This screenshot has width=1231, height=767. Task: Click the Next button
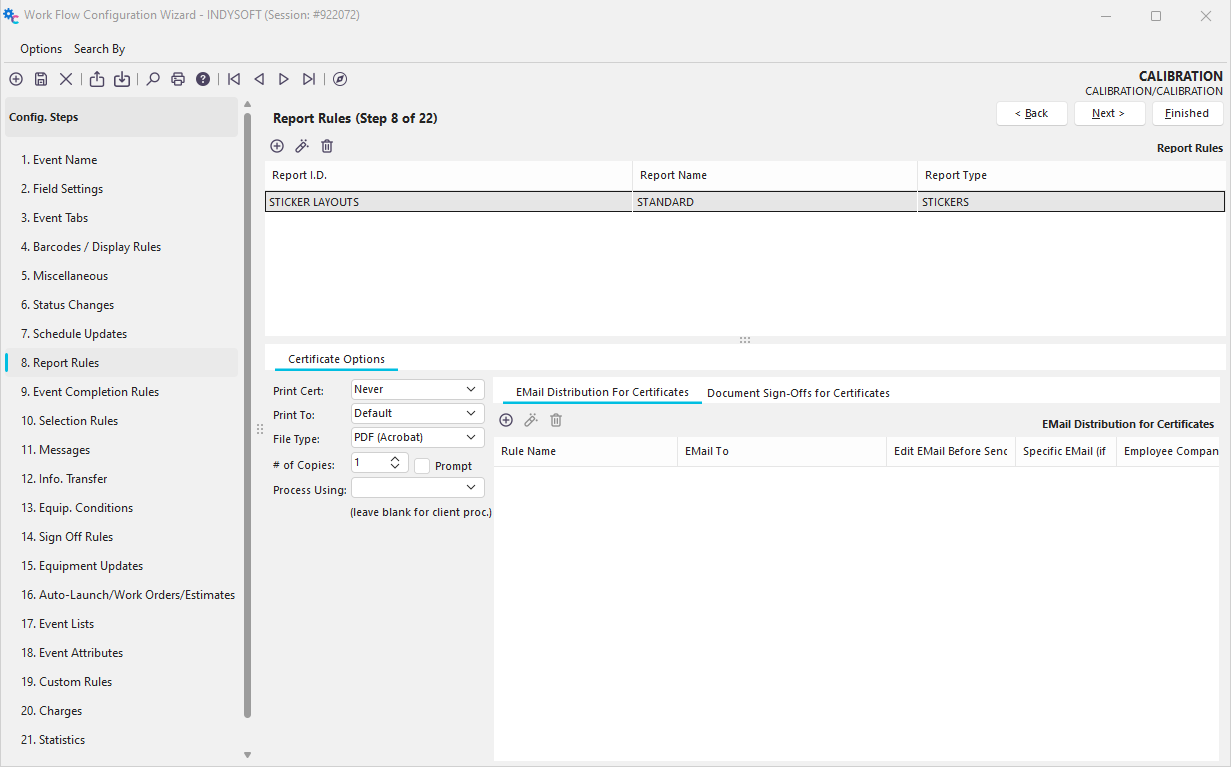[1108, 113]
